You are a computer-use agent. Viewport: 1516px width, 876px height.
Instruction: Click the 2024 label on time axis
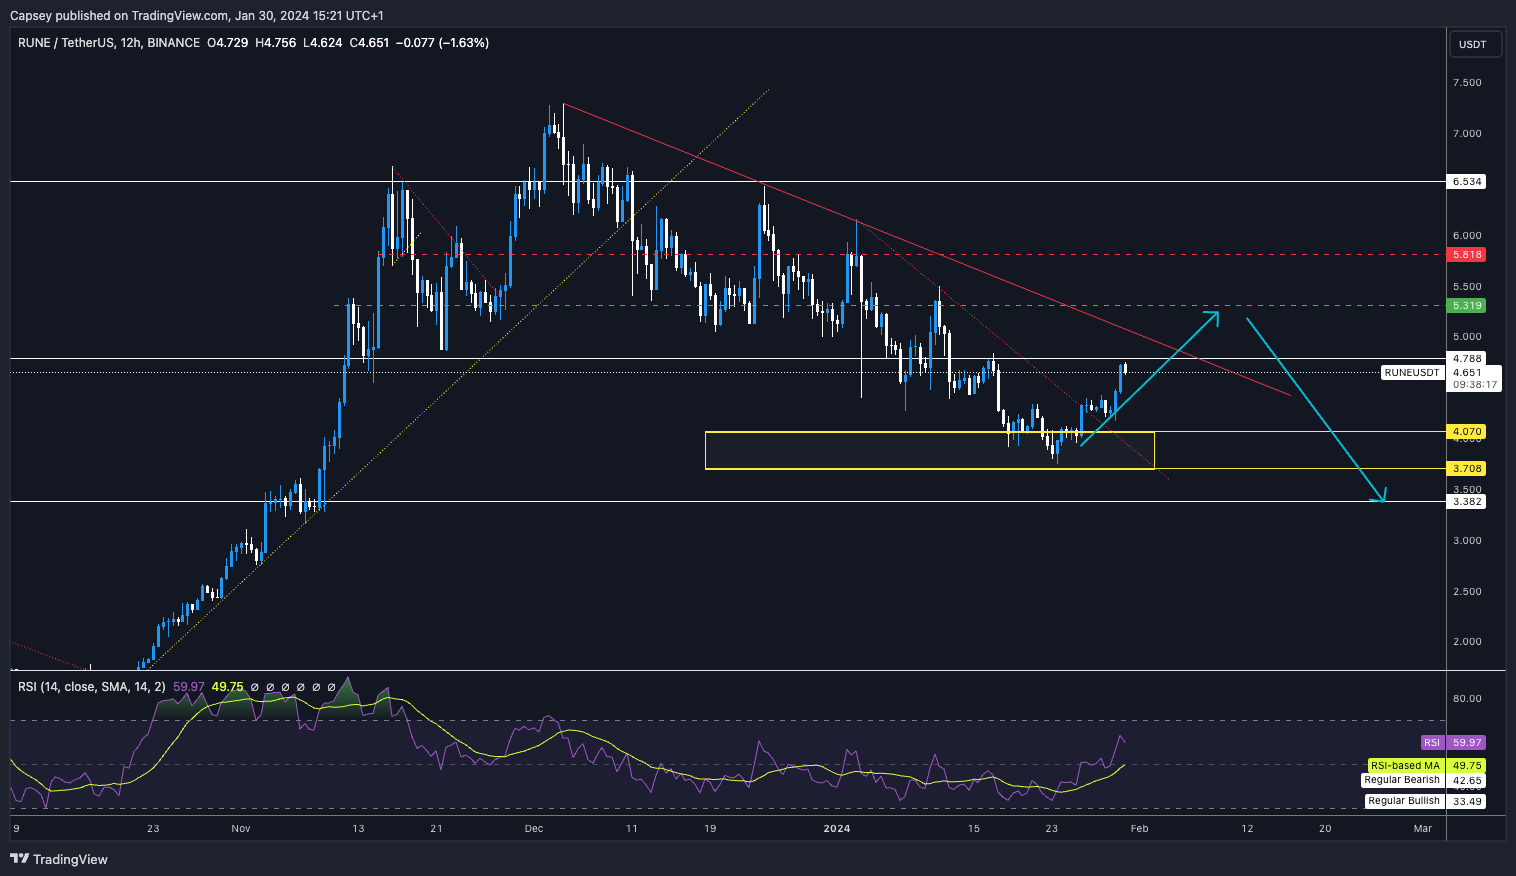836,828
